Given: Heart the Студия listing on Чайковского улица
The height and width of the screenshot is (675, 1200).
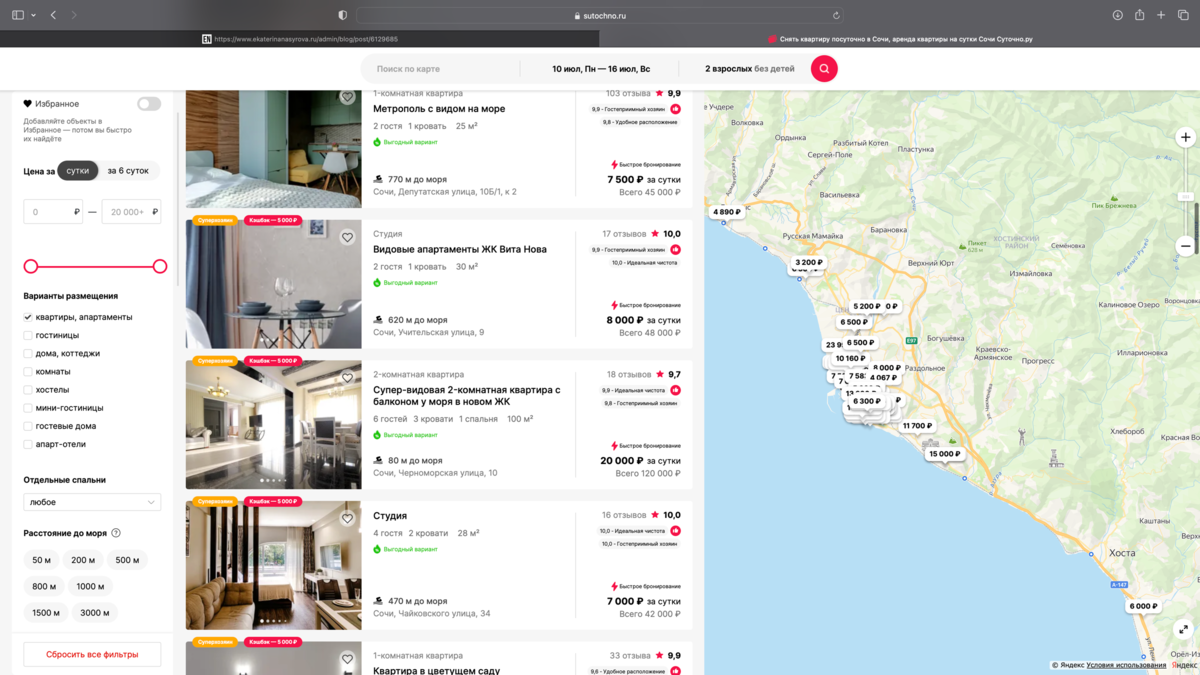Looking at the screenshot, I should coord(347,518).
